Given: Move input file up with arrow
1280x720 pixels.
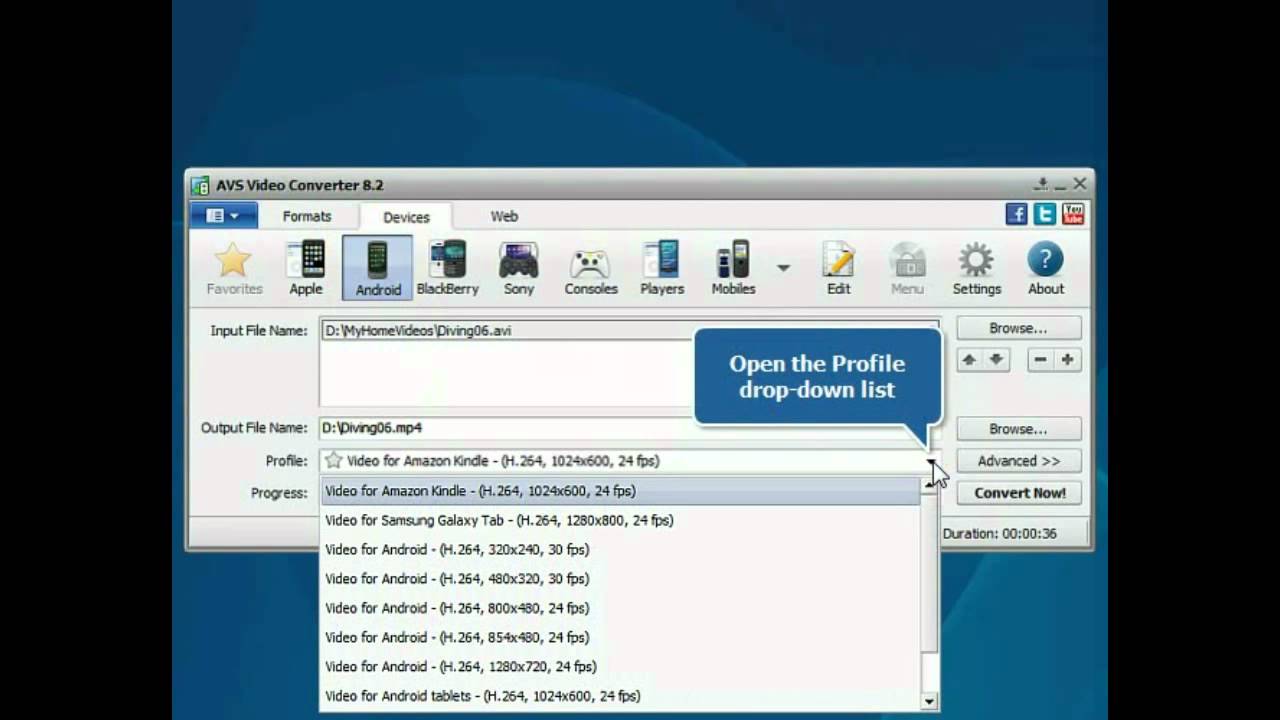Looking at the screenshot, I should coord(968,360).
